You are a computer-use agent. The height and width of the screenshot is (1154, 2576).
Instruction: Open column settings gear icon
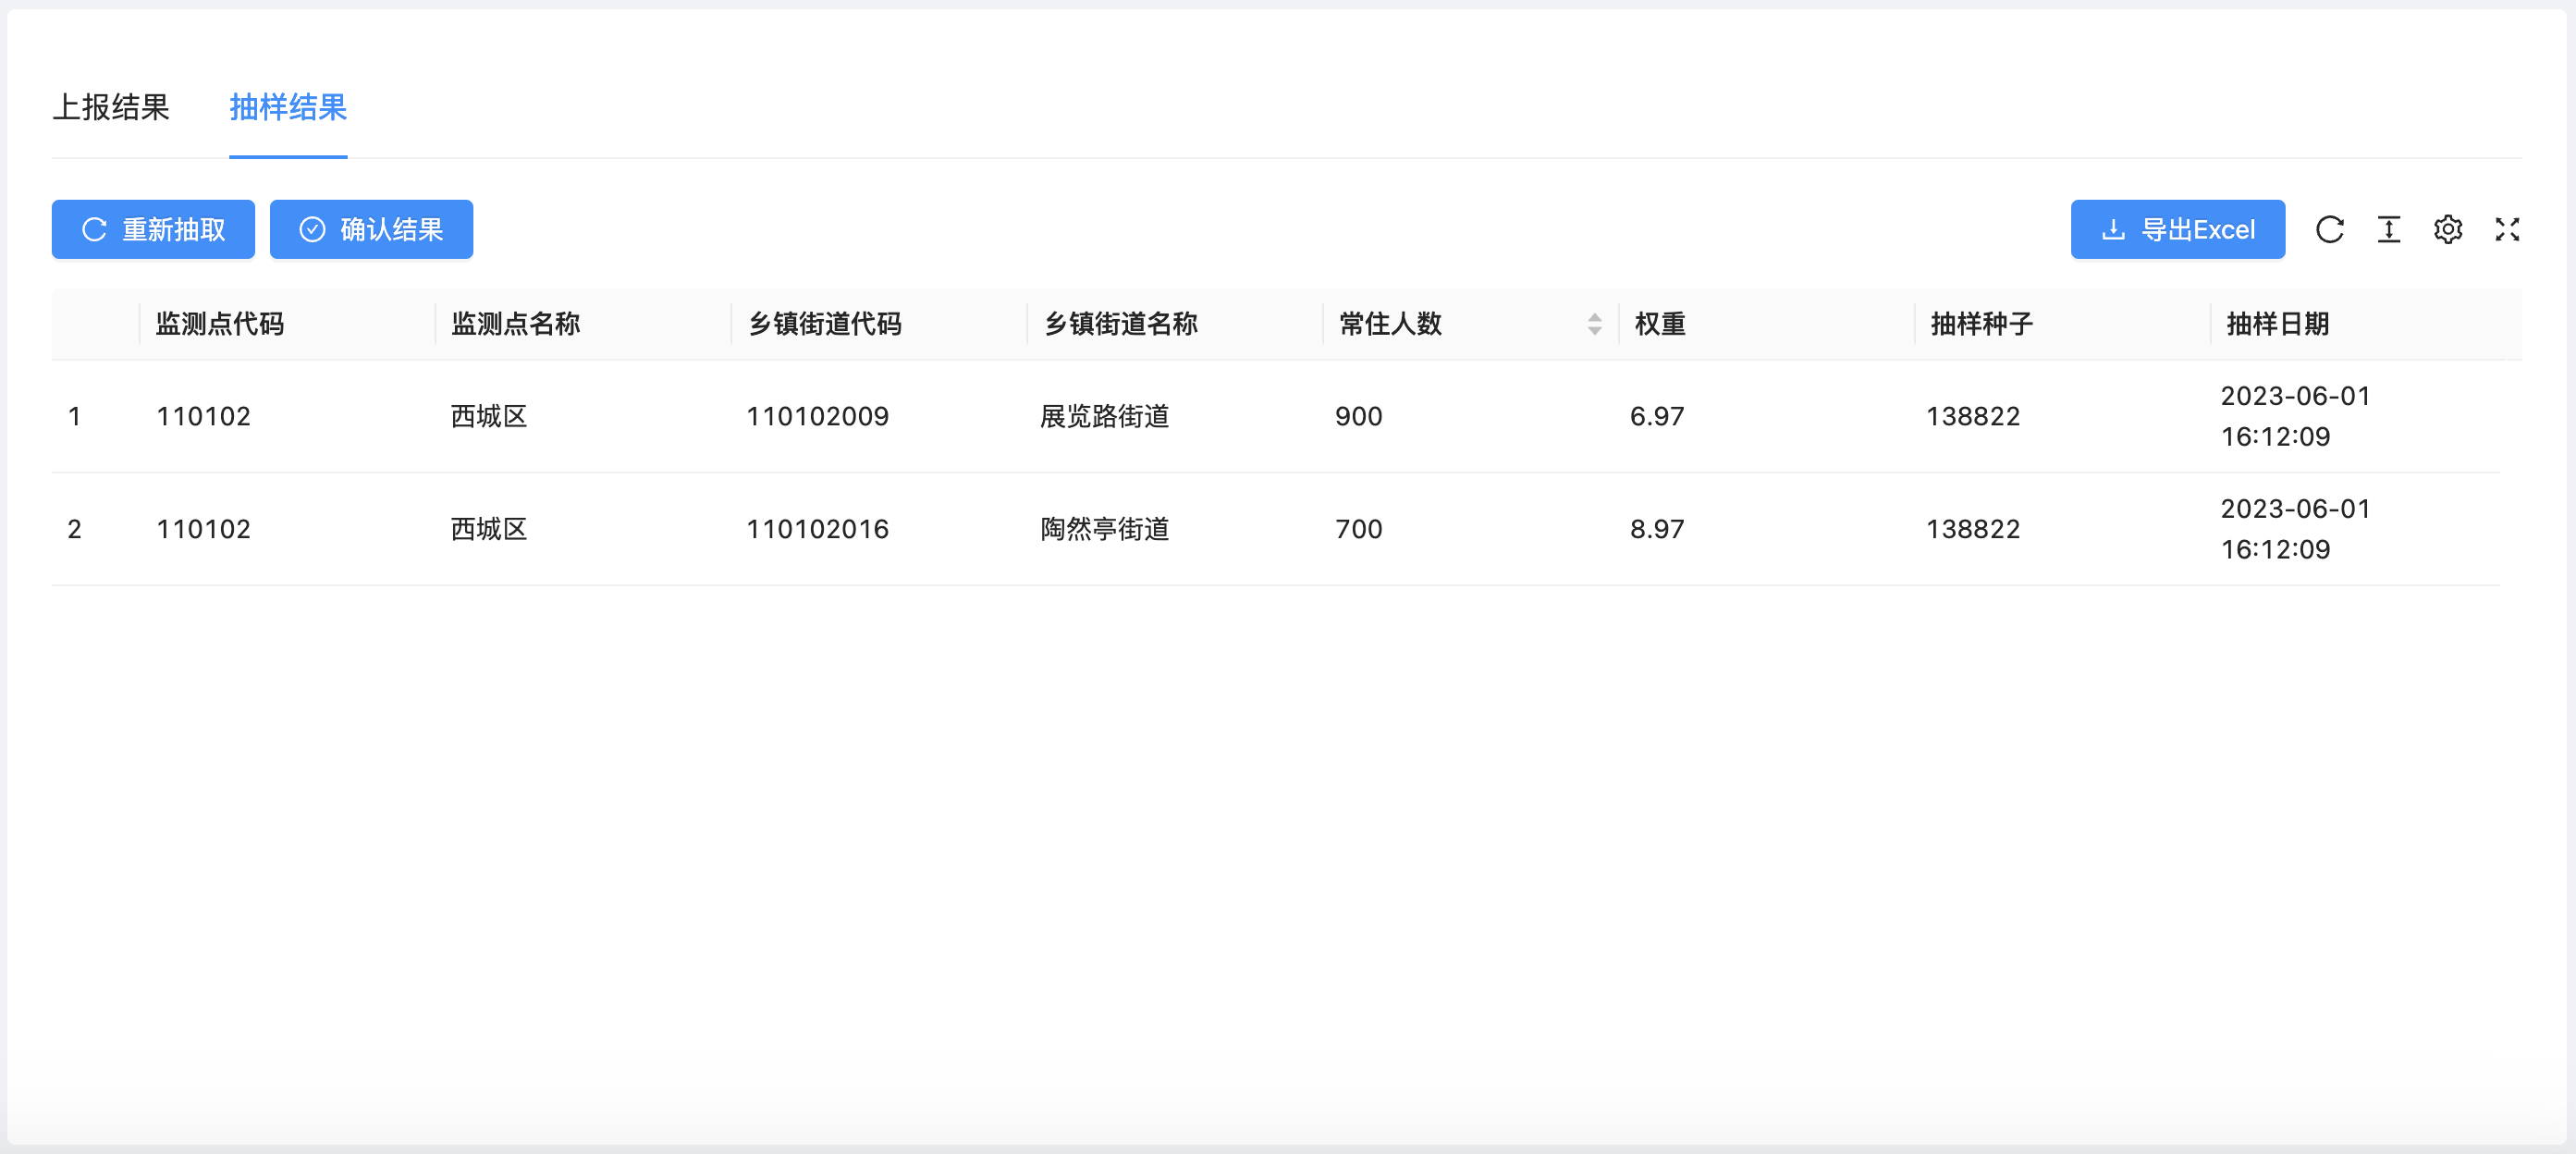pyautogui.click(x=2447, y=229)
